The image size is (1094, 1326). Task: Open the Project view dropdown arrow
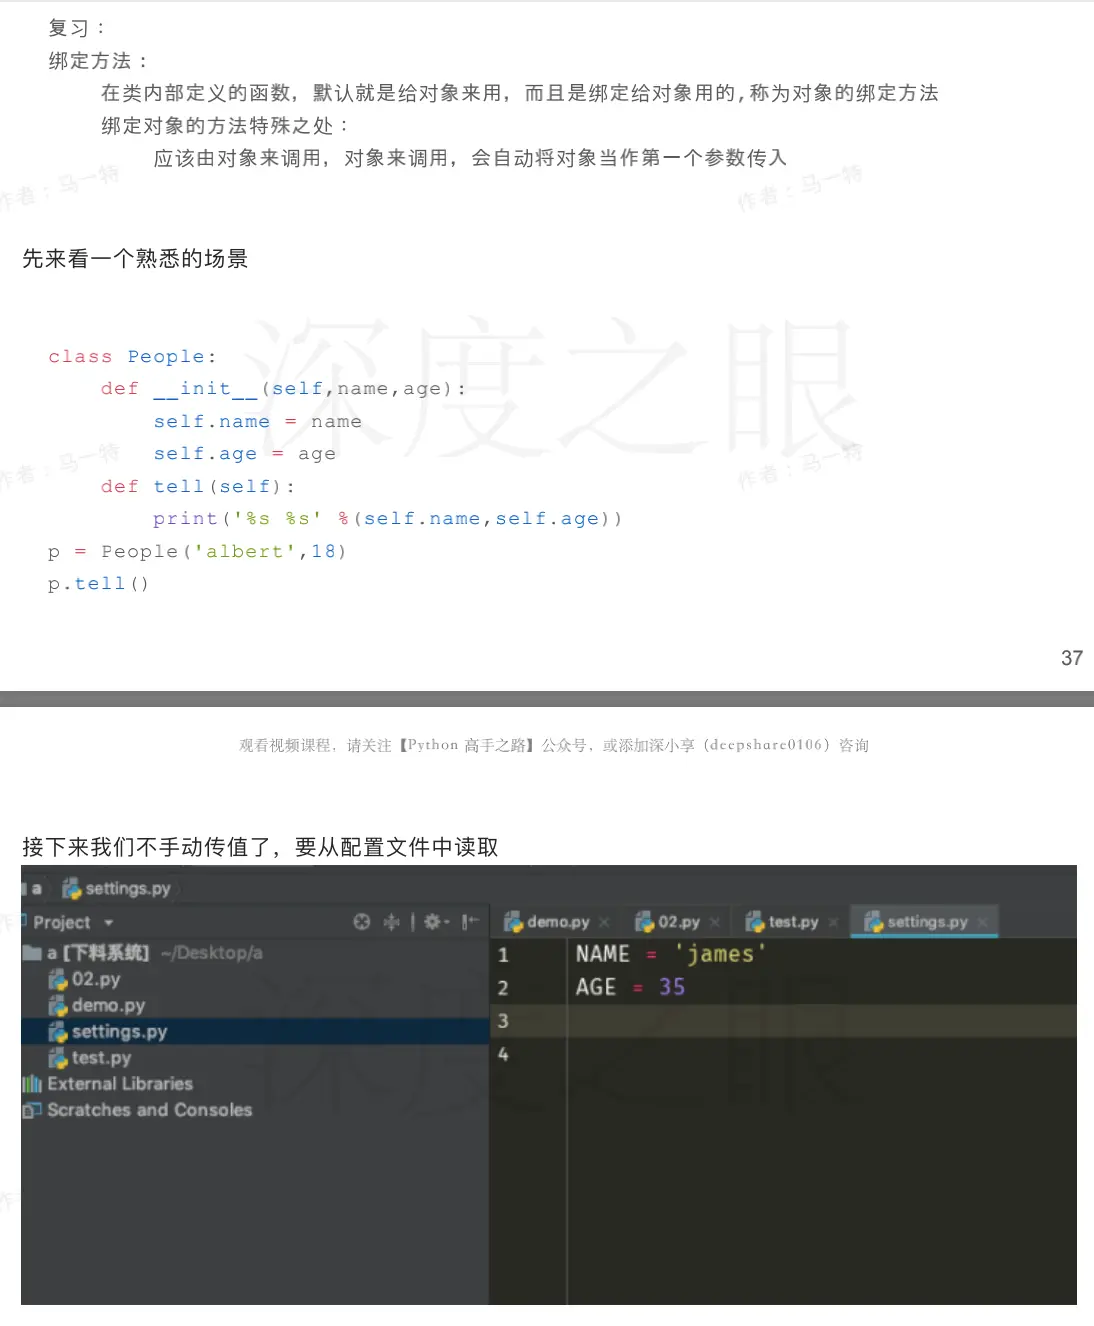pos(109,923)
